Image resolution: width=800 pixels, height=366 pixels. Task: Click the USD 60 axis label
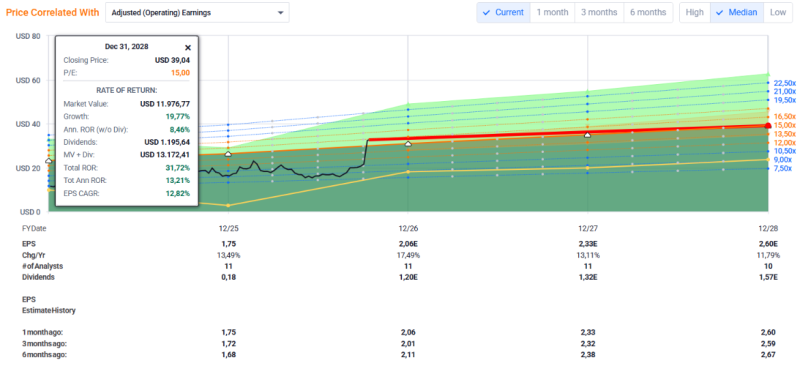tap(29, 80)
